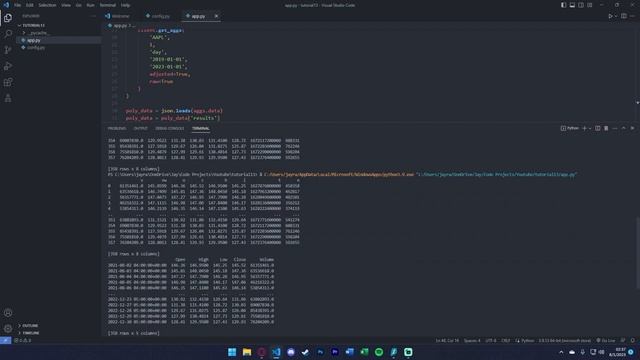Switch to the config.py editor tab
Viewport: 640px width, 360px height.
(x=158, y=16)
